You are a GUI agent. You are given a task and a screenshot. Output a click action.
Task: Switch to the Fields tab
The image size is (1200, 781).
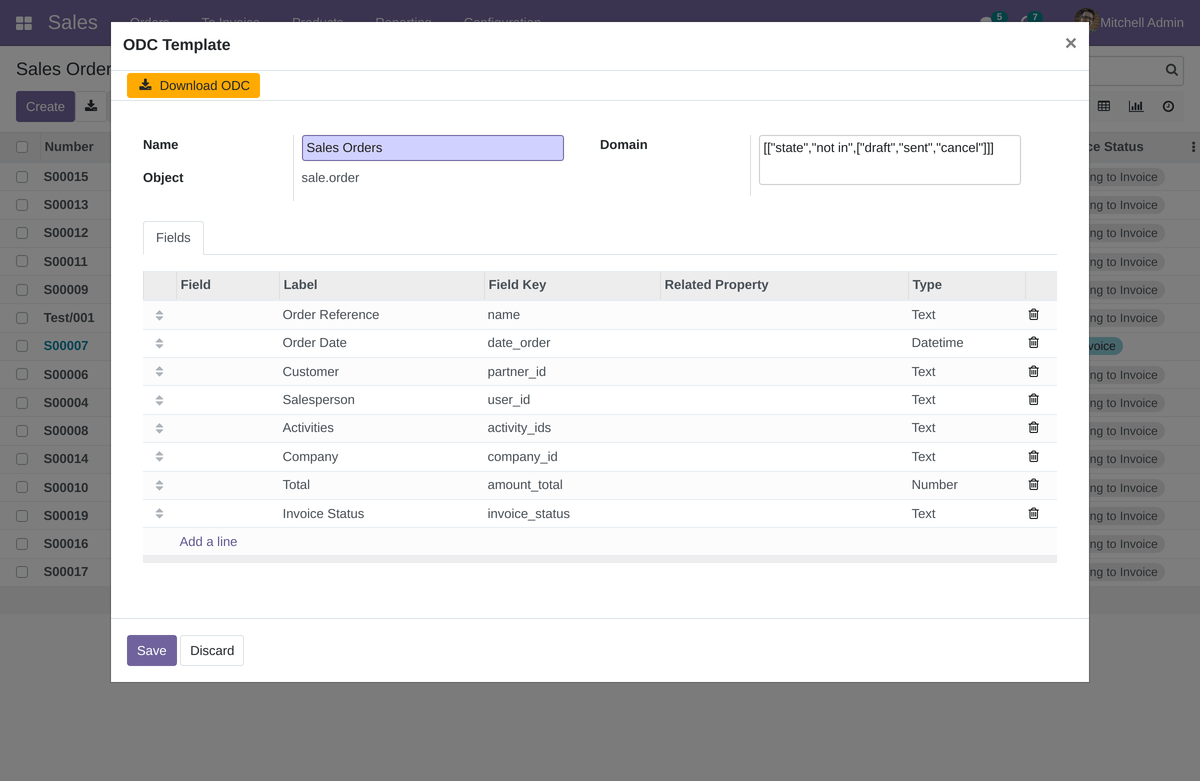point(173,238)
